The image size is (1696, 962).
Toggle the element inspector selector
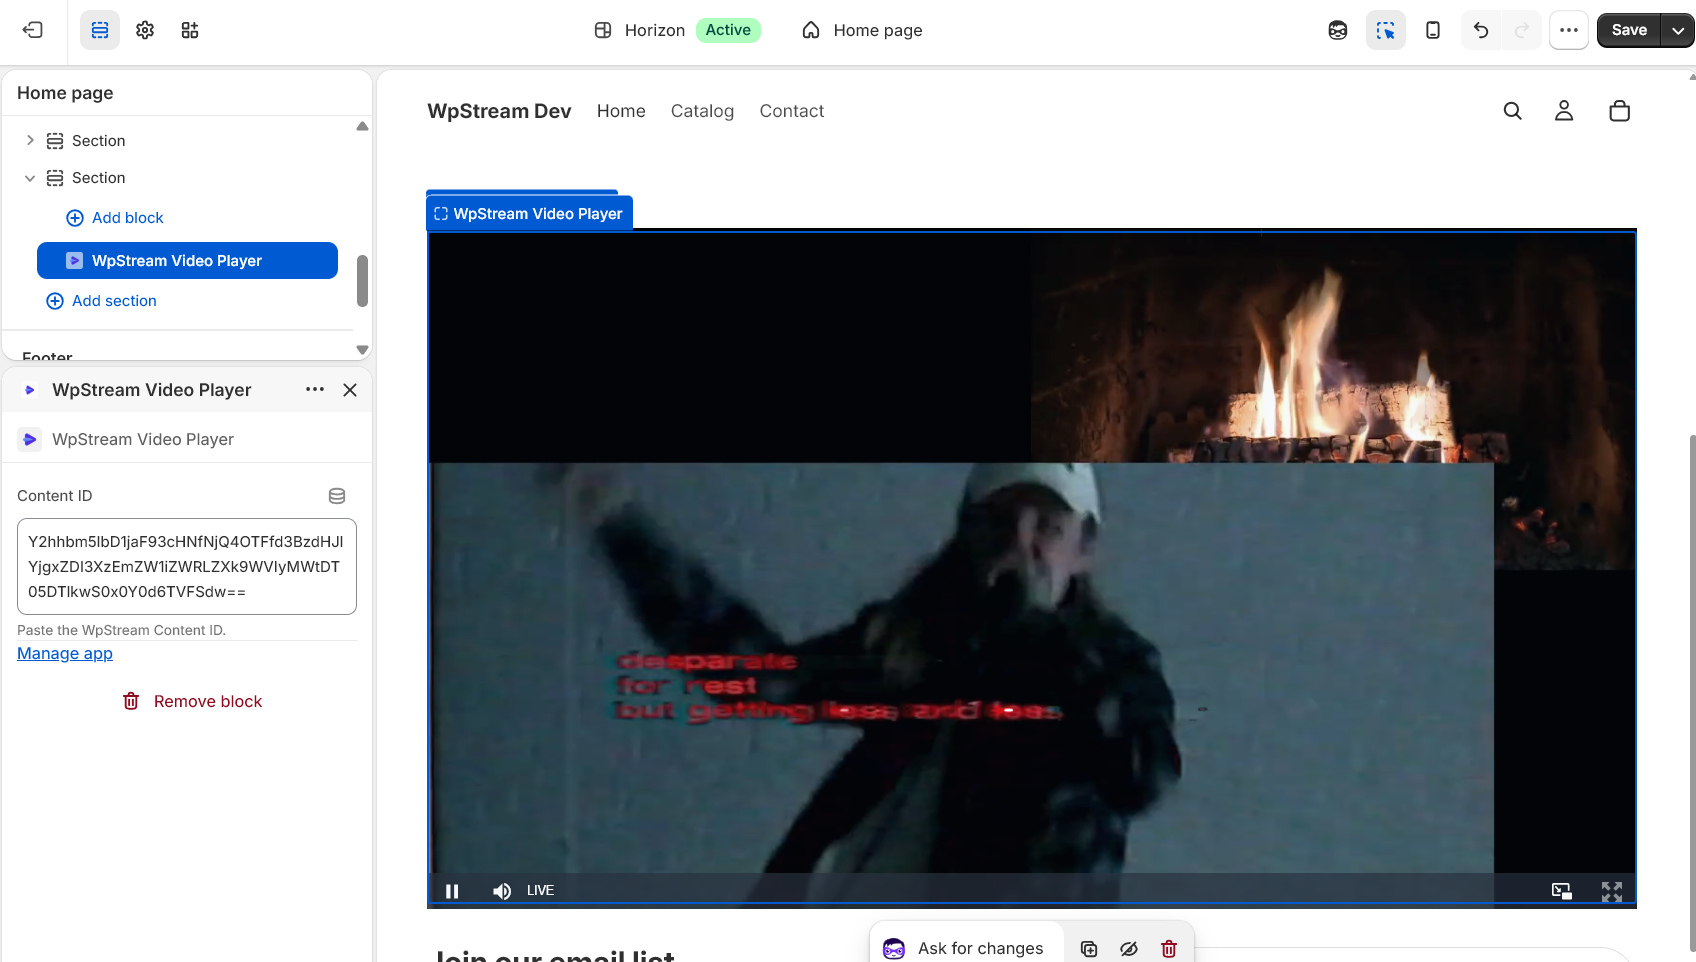pos(1386,30)
